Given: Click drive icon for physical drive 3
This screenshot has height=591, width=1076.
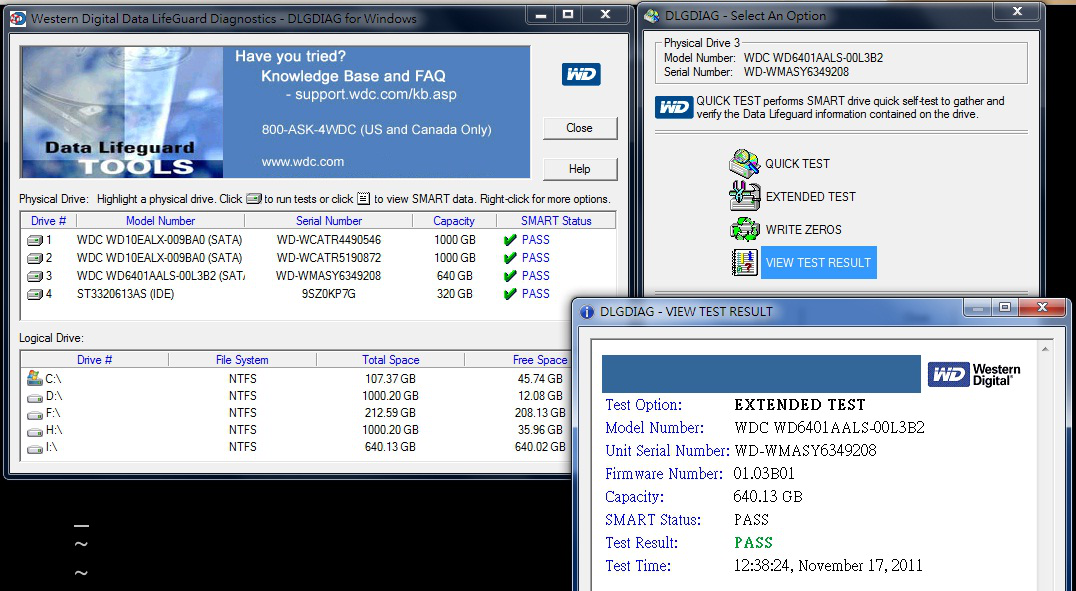Looking at the screenshot, I should click(34, 276).
